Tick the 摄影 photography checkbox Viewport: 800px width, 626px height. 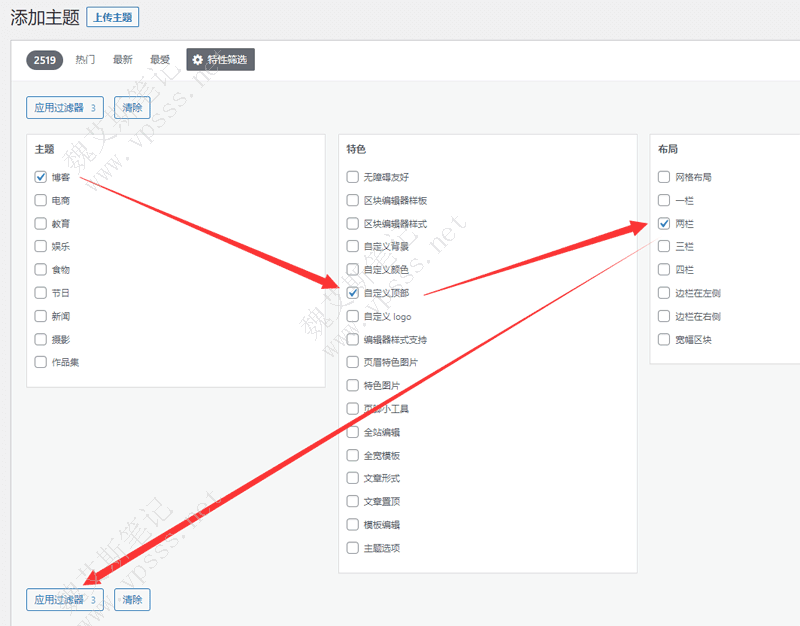41,339
